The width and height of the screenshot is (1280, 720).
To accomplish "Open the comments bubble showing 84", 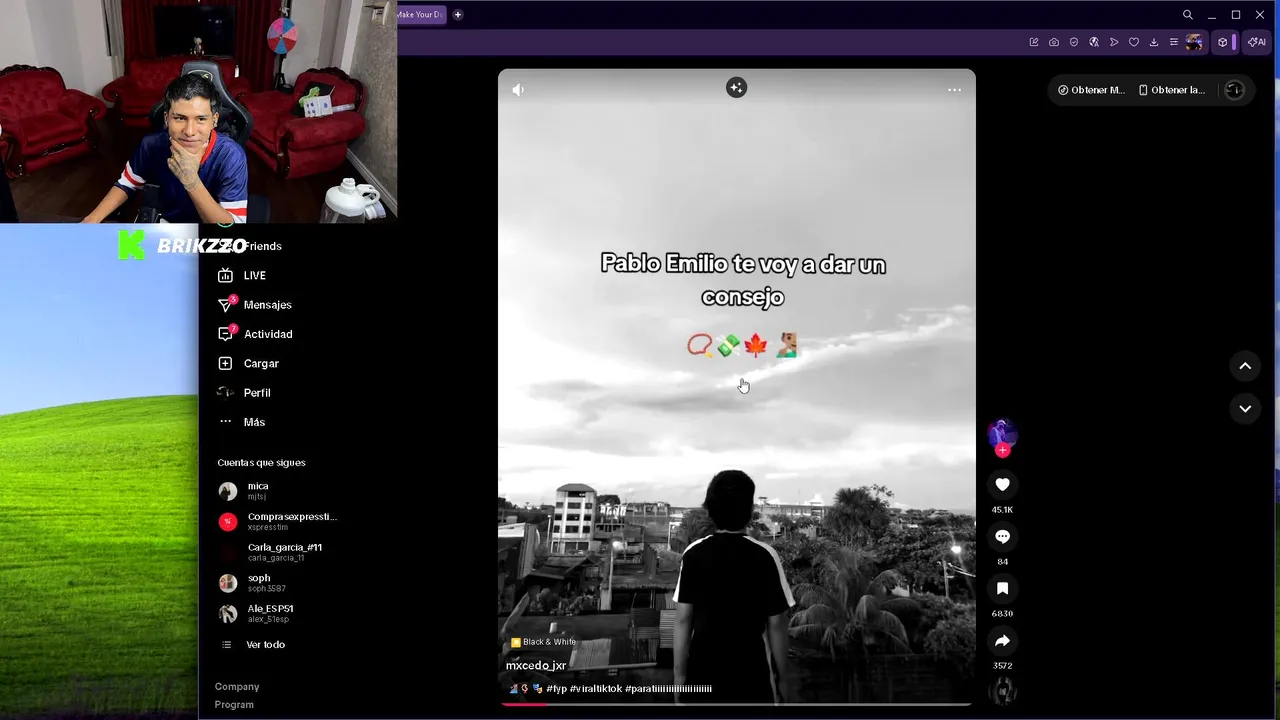I will (1002, 537).
